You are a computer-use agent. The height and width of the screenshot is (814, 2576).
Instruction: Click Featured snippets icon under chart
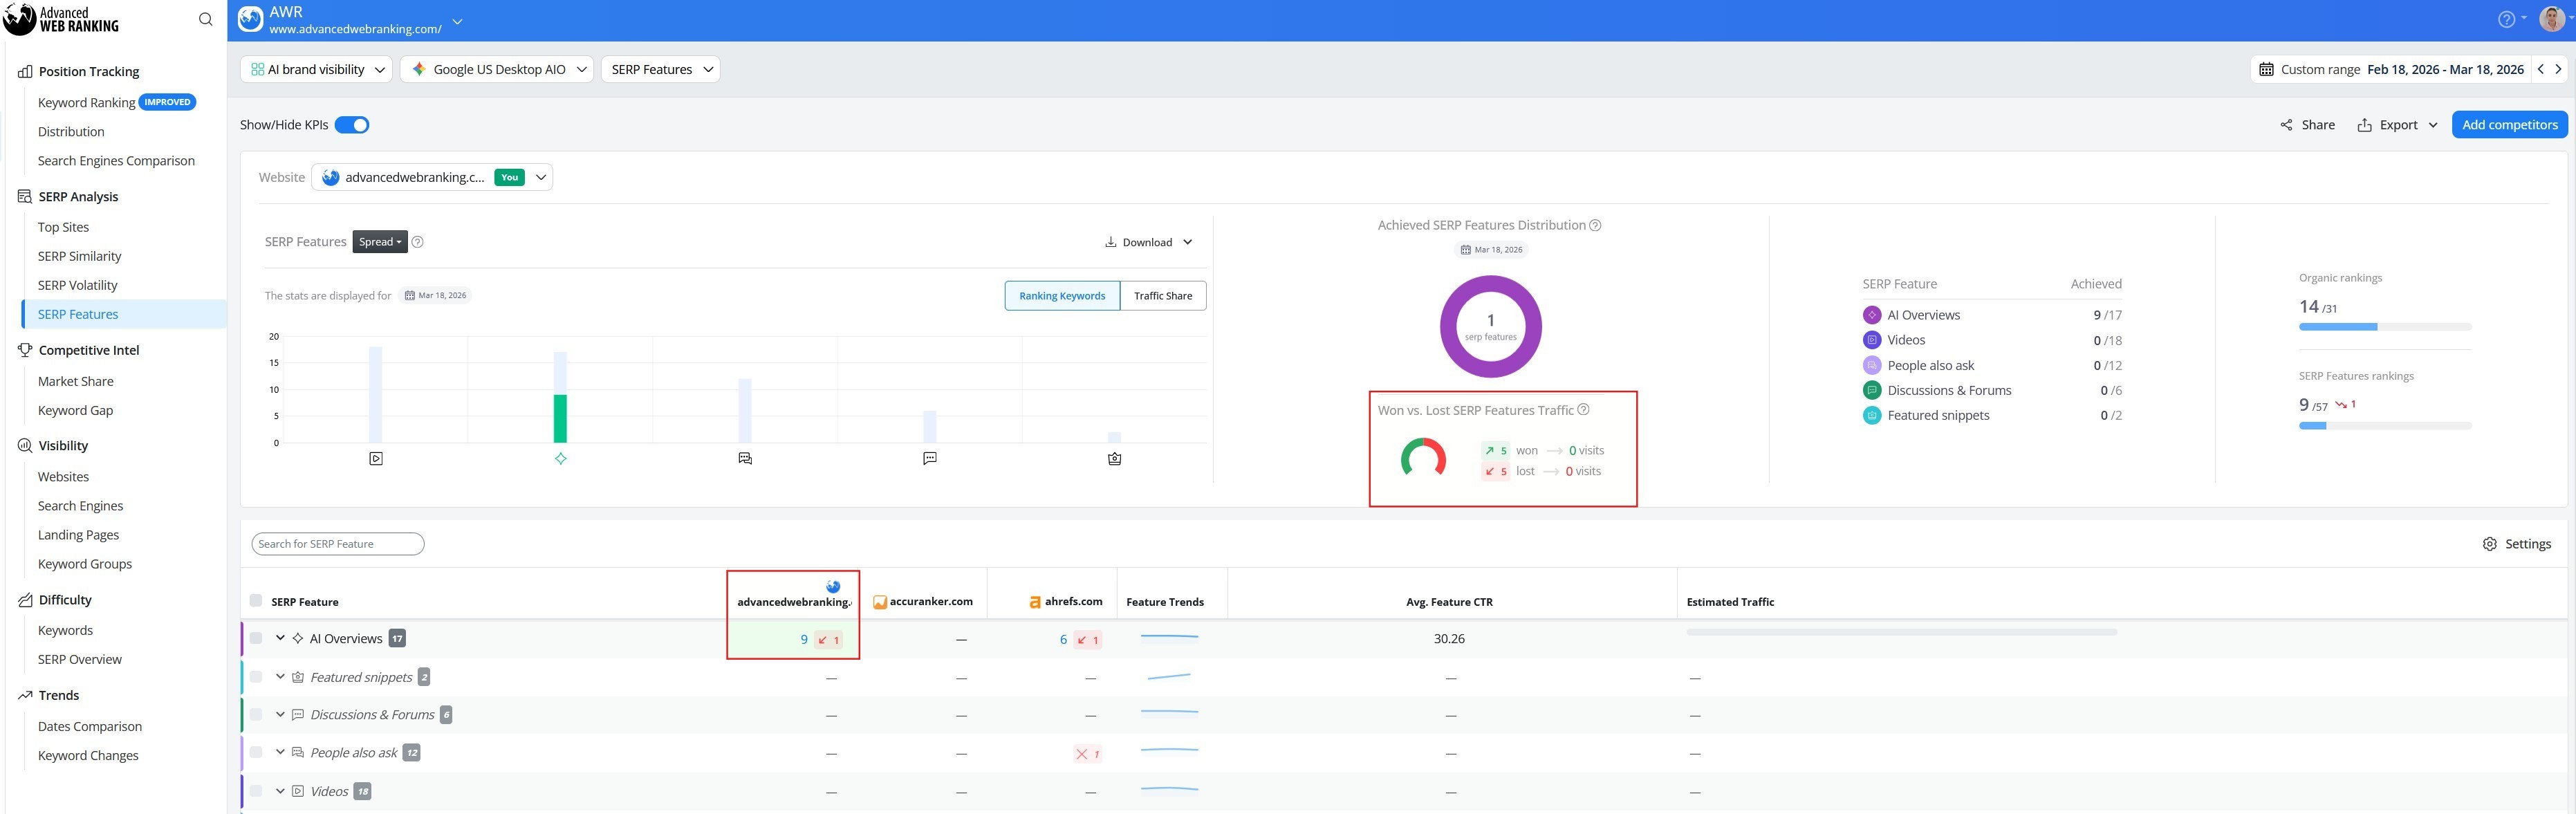click(x=1115, y=459)
